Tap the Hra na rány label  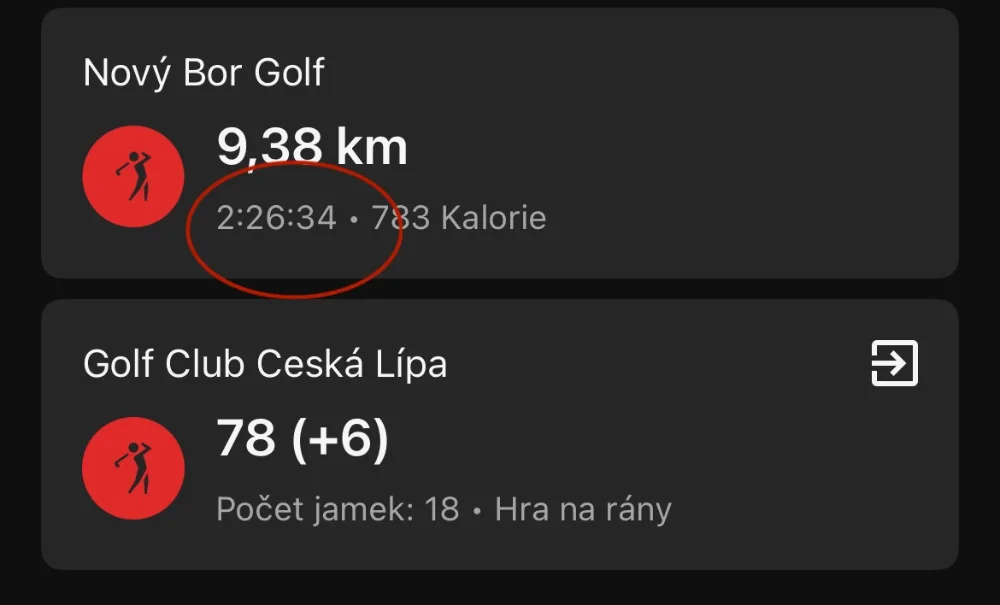(x=583, y=509)
